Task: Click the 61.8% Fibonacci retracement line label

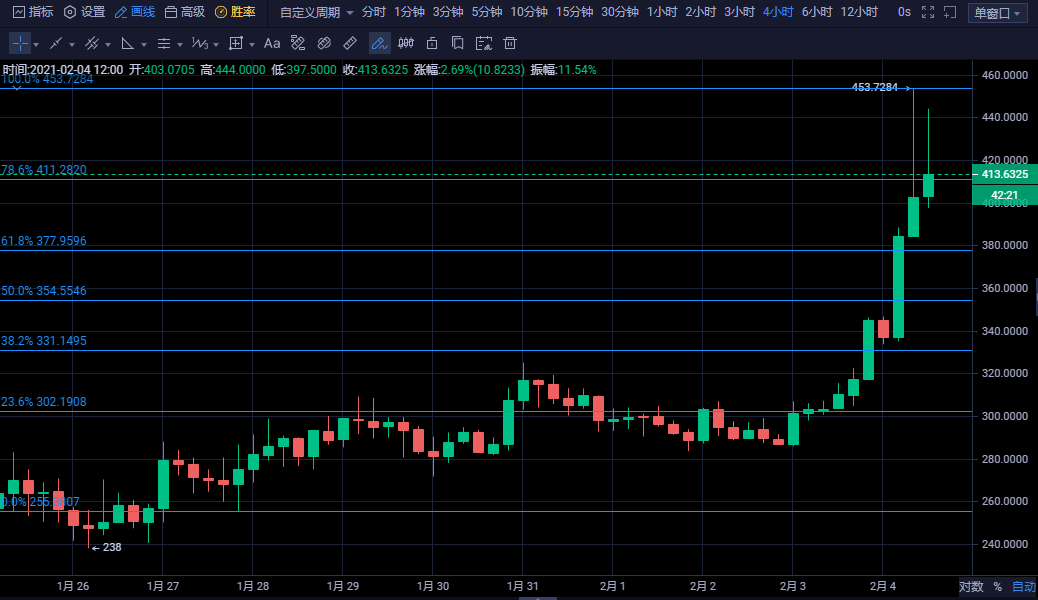Action: pos(44,241)
